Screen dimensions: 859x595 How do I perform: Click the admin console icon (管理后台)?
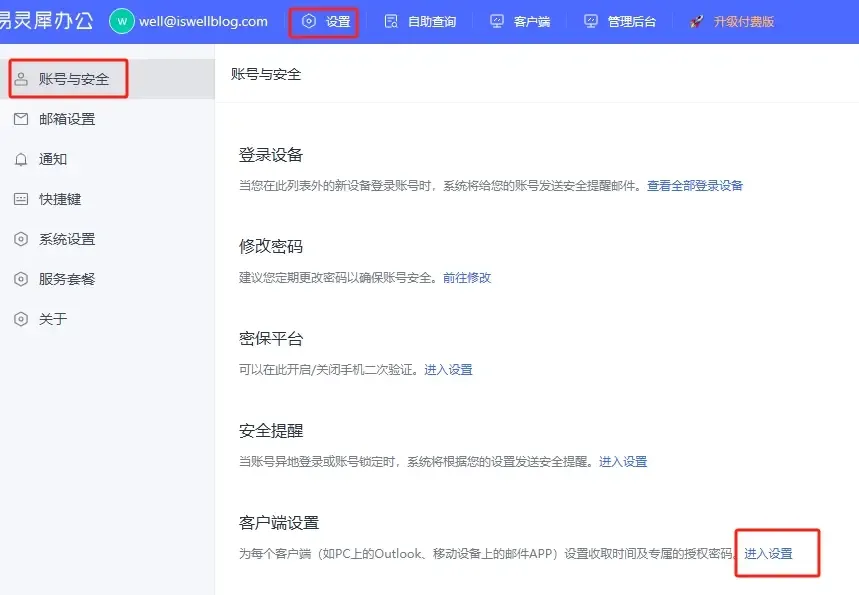pyautogui.click(x=591, y=21)
